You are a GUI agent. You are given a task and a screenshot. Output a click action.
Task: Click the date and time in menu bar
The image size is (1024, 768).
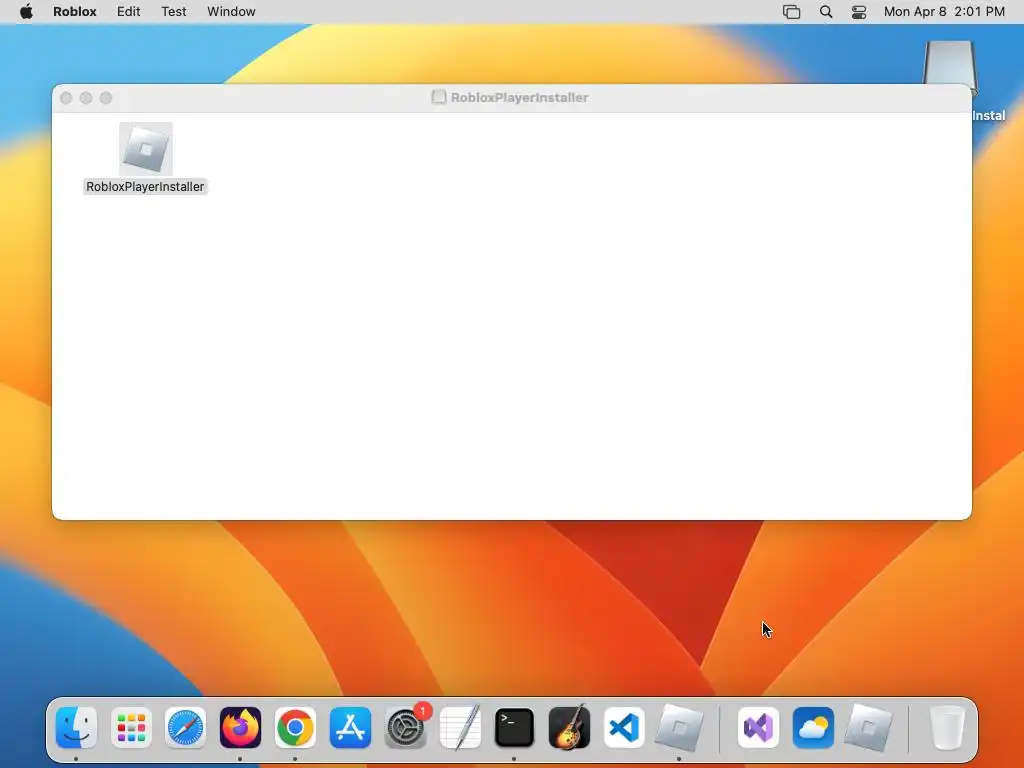tap(944, 12)
